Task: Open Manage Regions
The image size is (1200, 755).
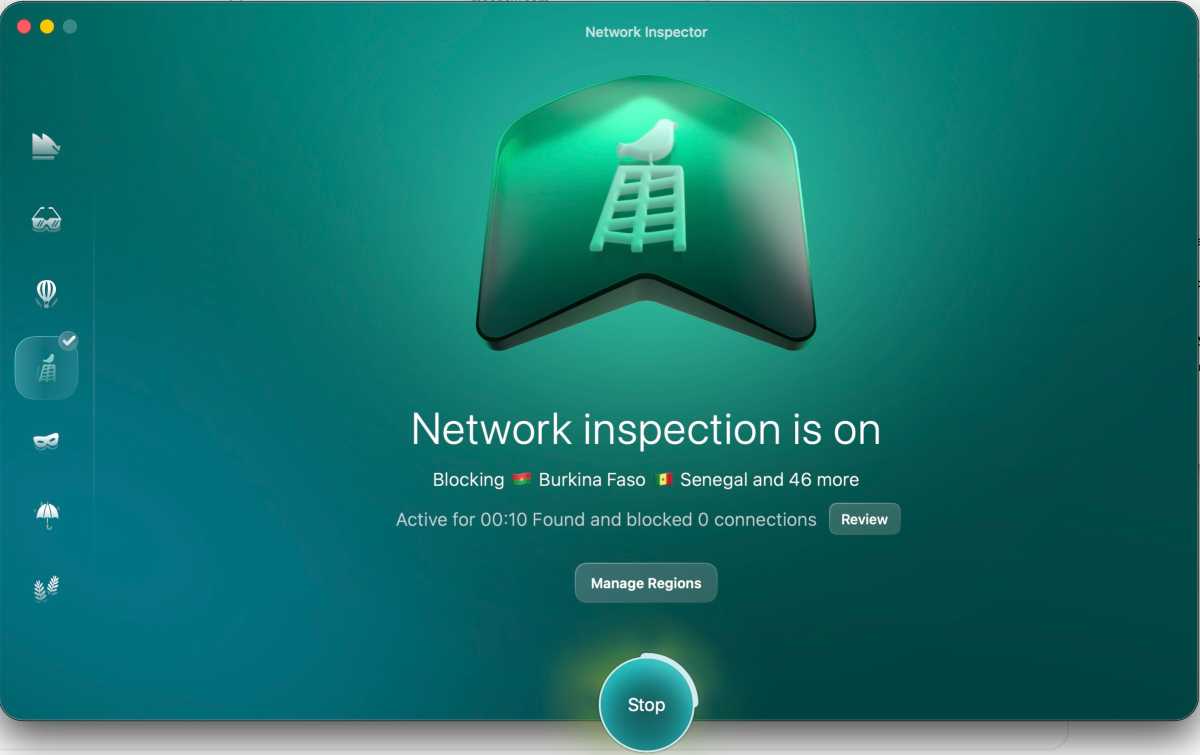Action: (646, 583)
